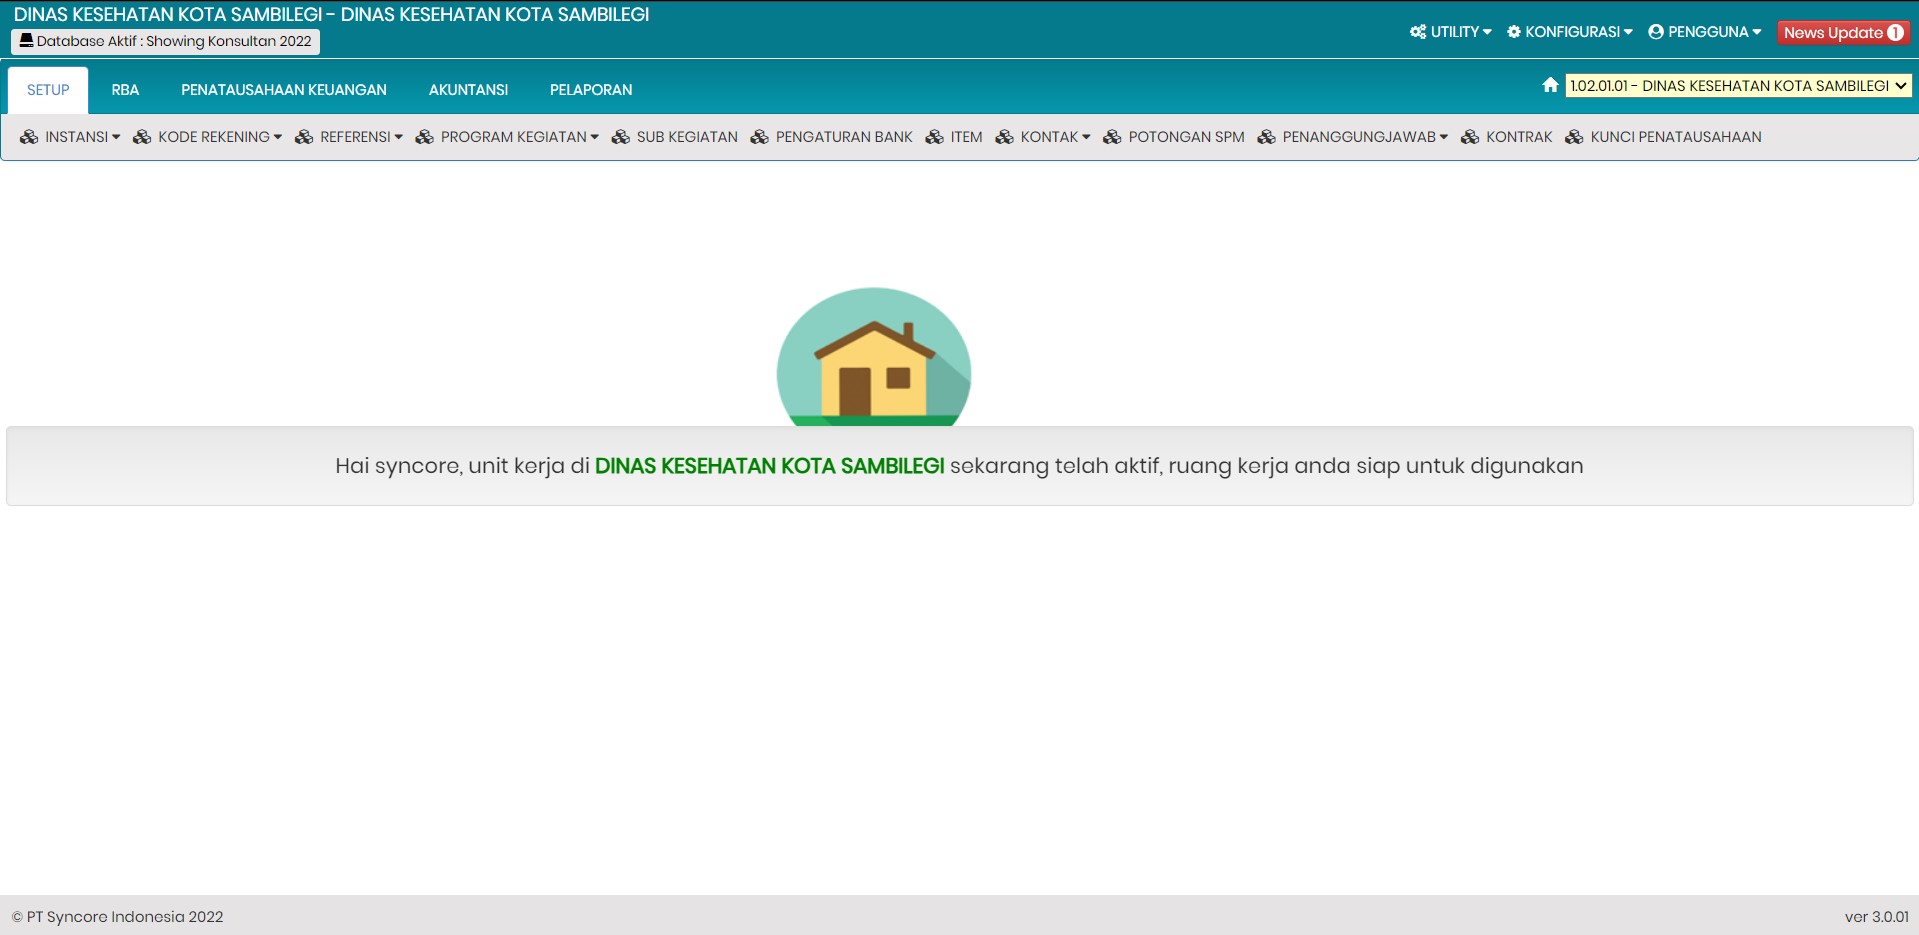This screenshot has width=1919, height=935.
Task: Click the cubes icon beside ITEM
Action: pos(935,137)
